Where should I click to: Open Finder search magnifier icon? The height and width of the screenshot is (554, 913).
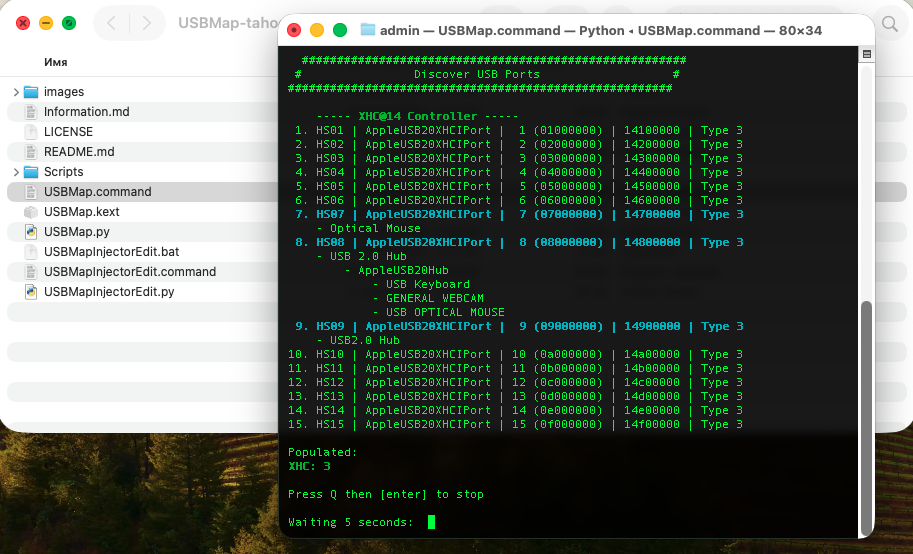[890, 23]
